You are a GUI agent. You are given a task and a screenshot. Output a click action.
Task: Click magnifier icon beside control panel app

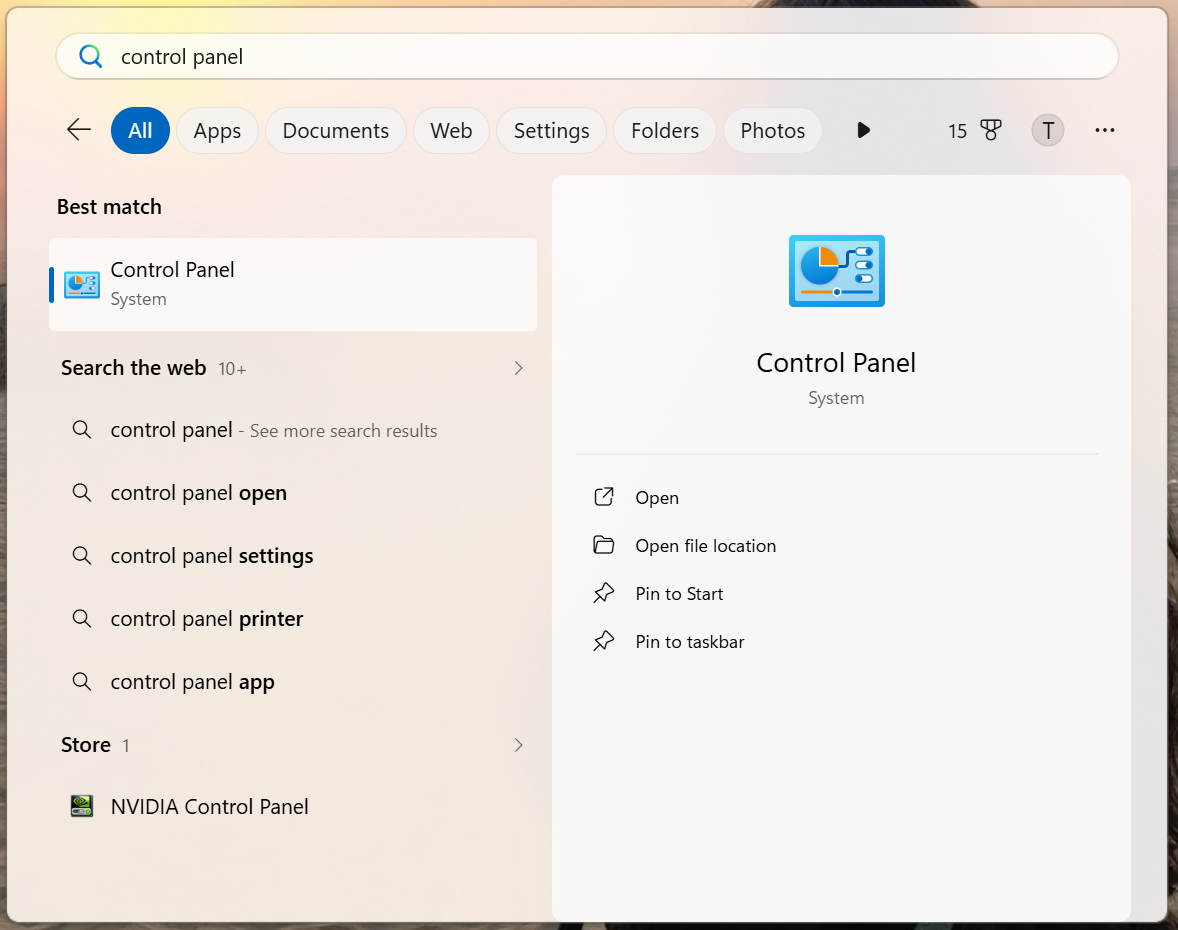pos(82,682)
